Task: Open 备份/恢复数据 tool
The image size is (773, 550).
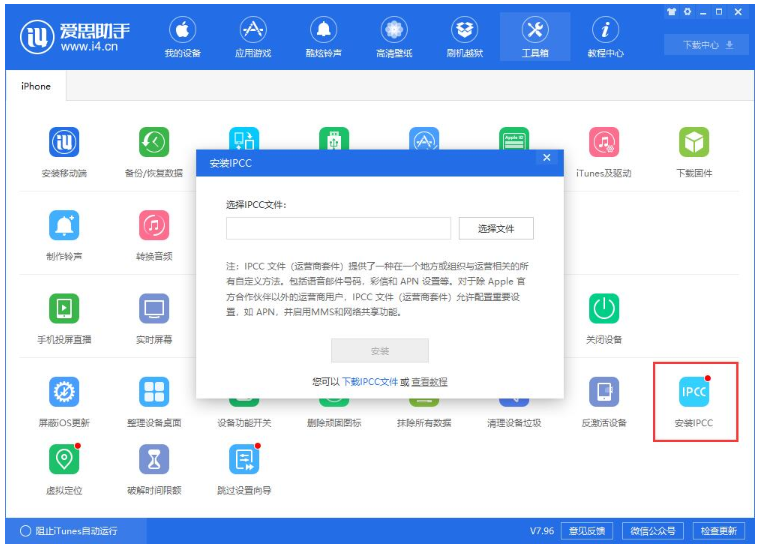Action: point(156,154)
